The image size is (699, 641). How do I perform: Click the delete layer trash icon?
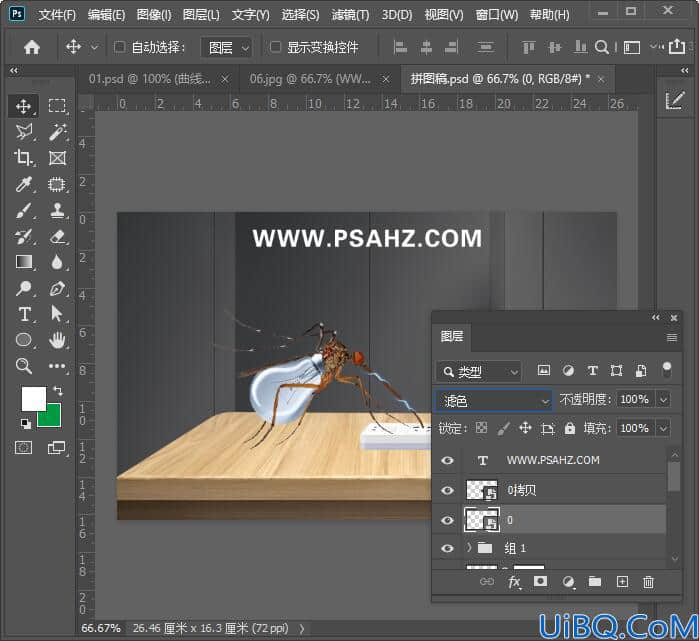tap(648, 582)
